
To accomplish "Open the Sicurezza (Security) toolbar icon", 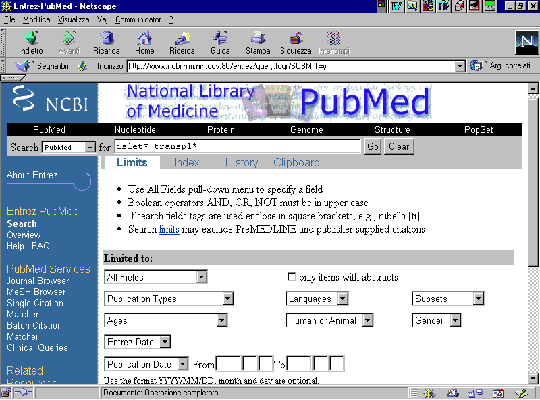I will pos(296,39).
